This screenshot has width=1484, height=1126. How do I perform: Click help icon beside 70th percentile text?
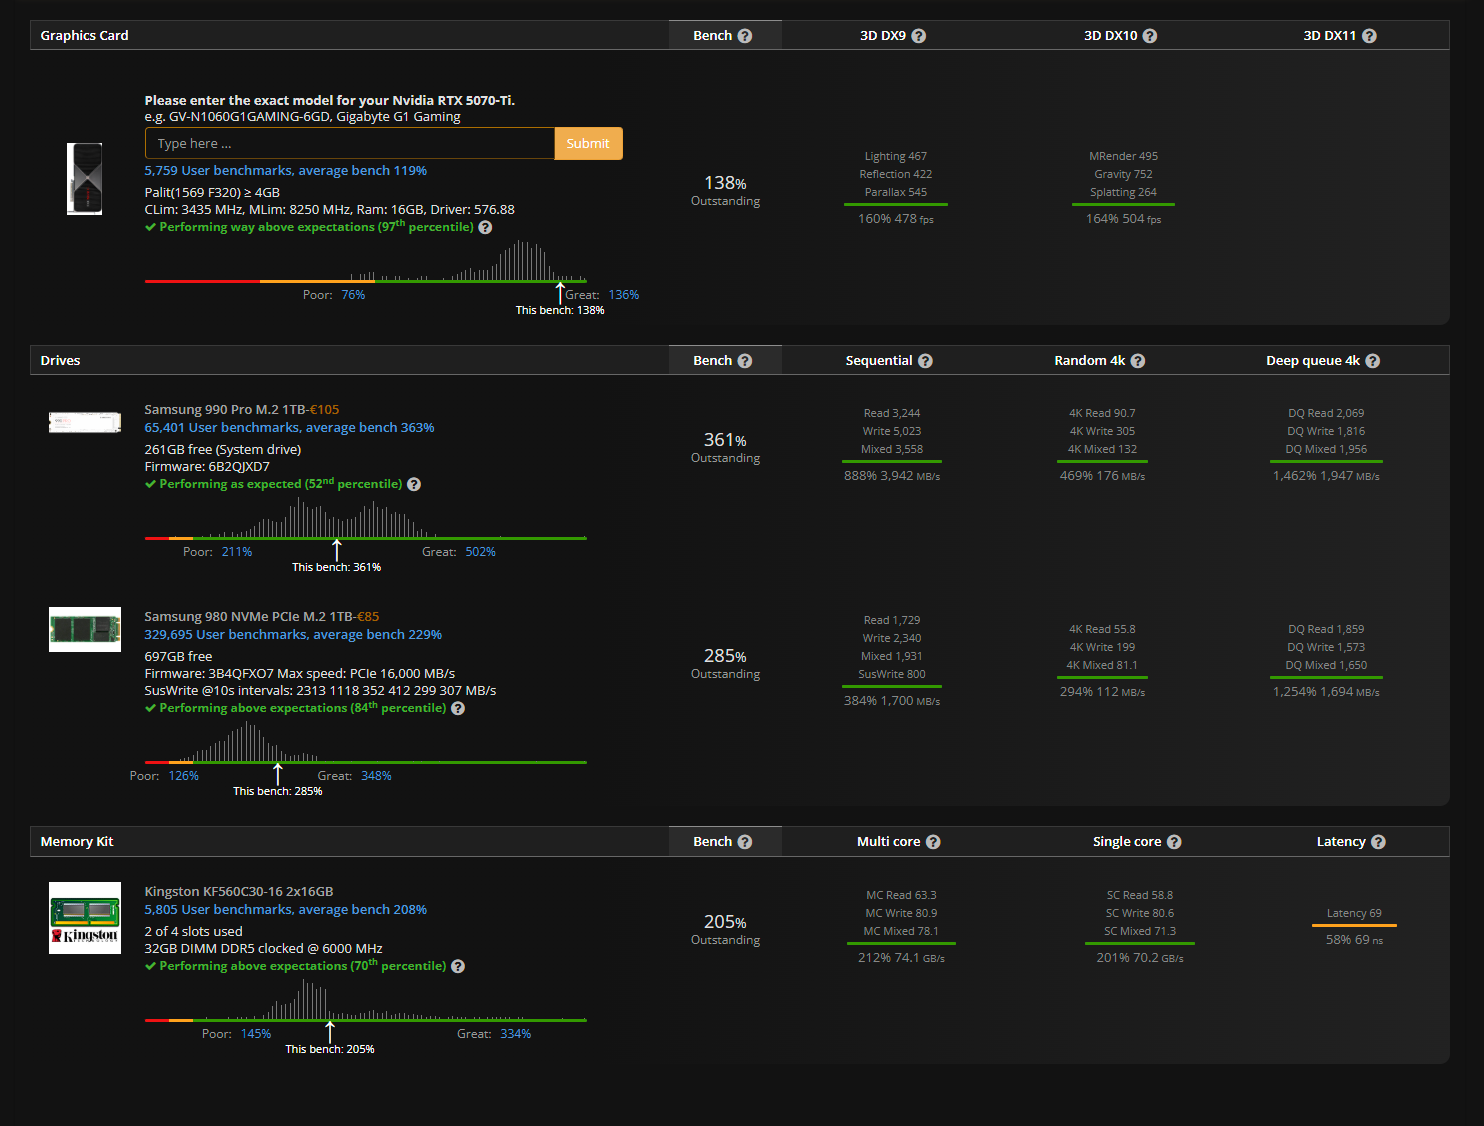pos(458,967)
